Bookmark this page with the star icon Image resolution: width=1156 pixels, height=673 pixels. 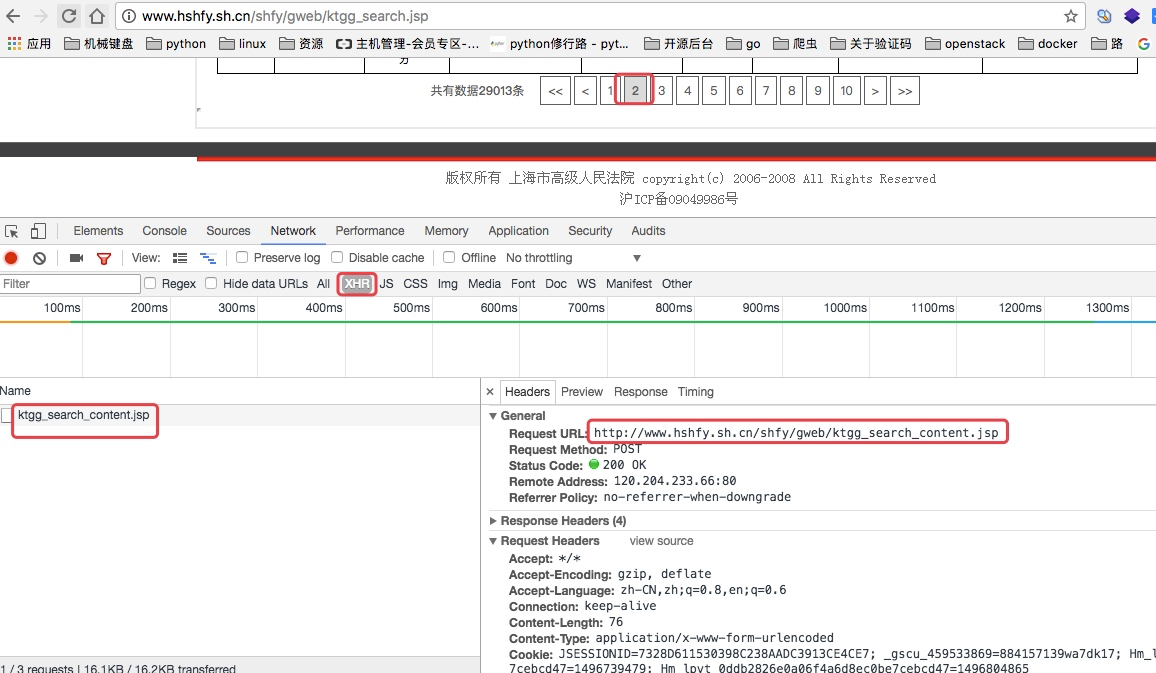point(1070,16)
